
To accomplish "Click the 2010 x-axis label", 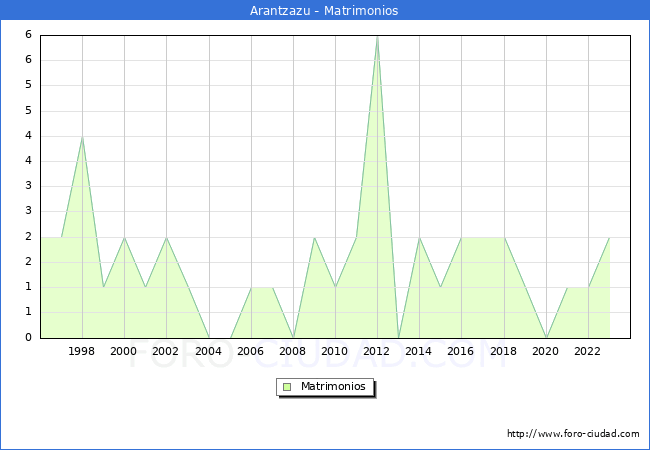I will (335, 351).
